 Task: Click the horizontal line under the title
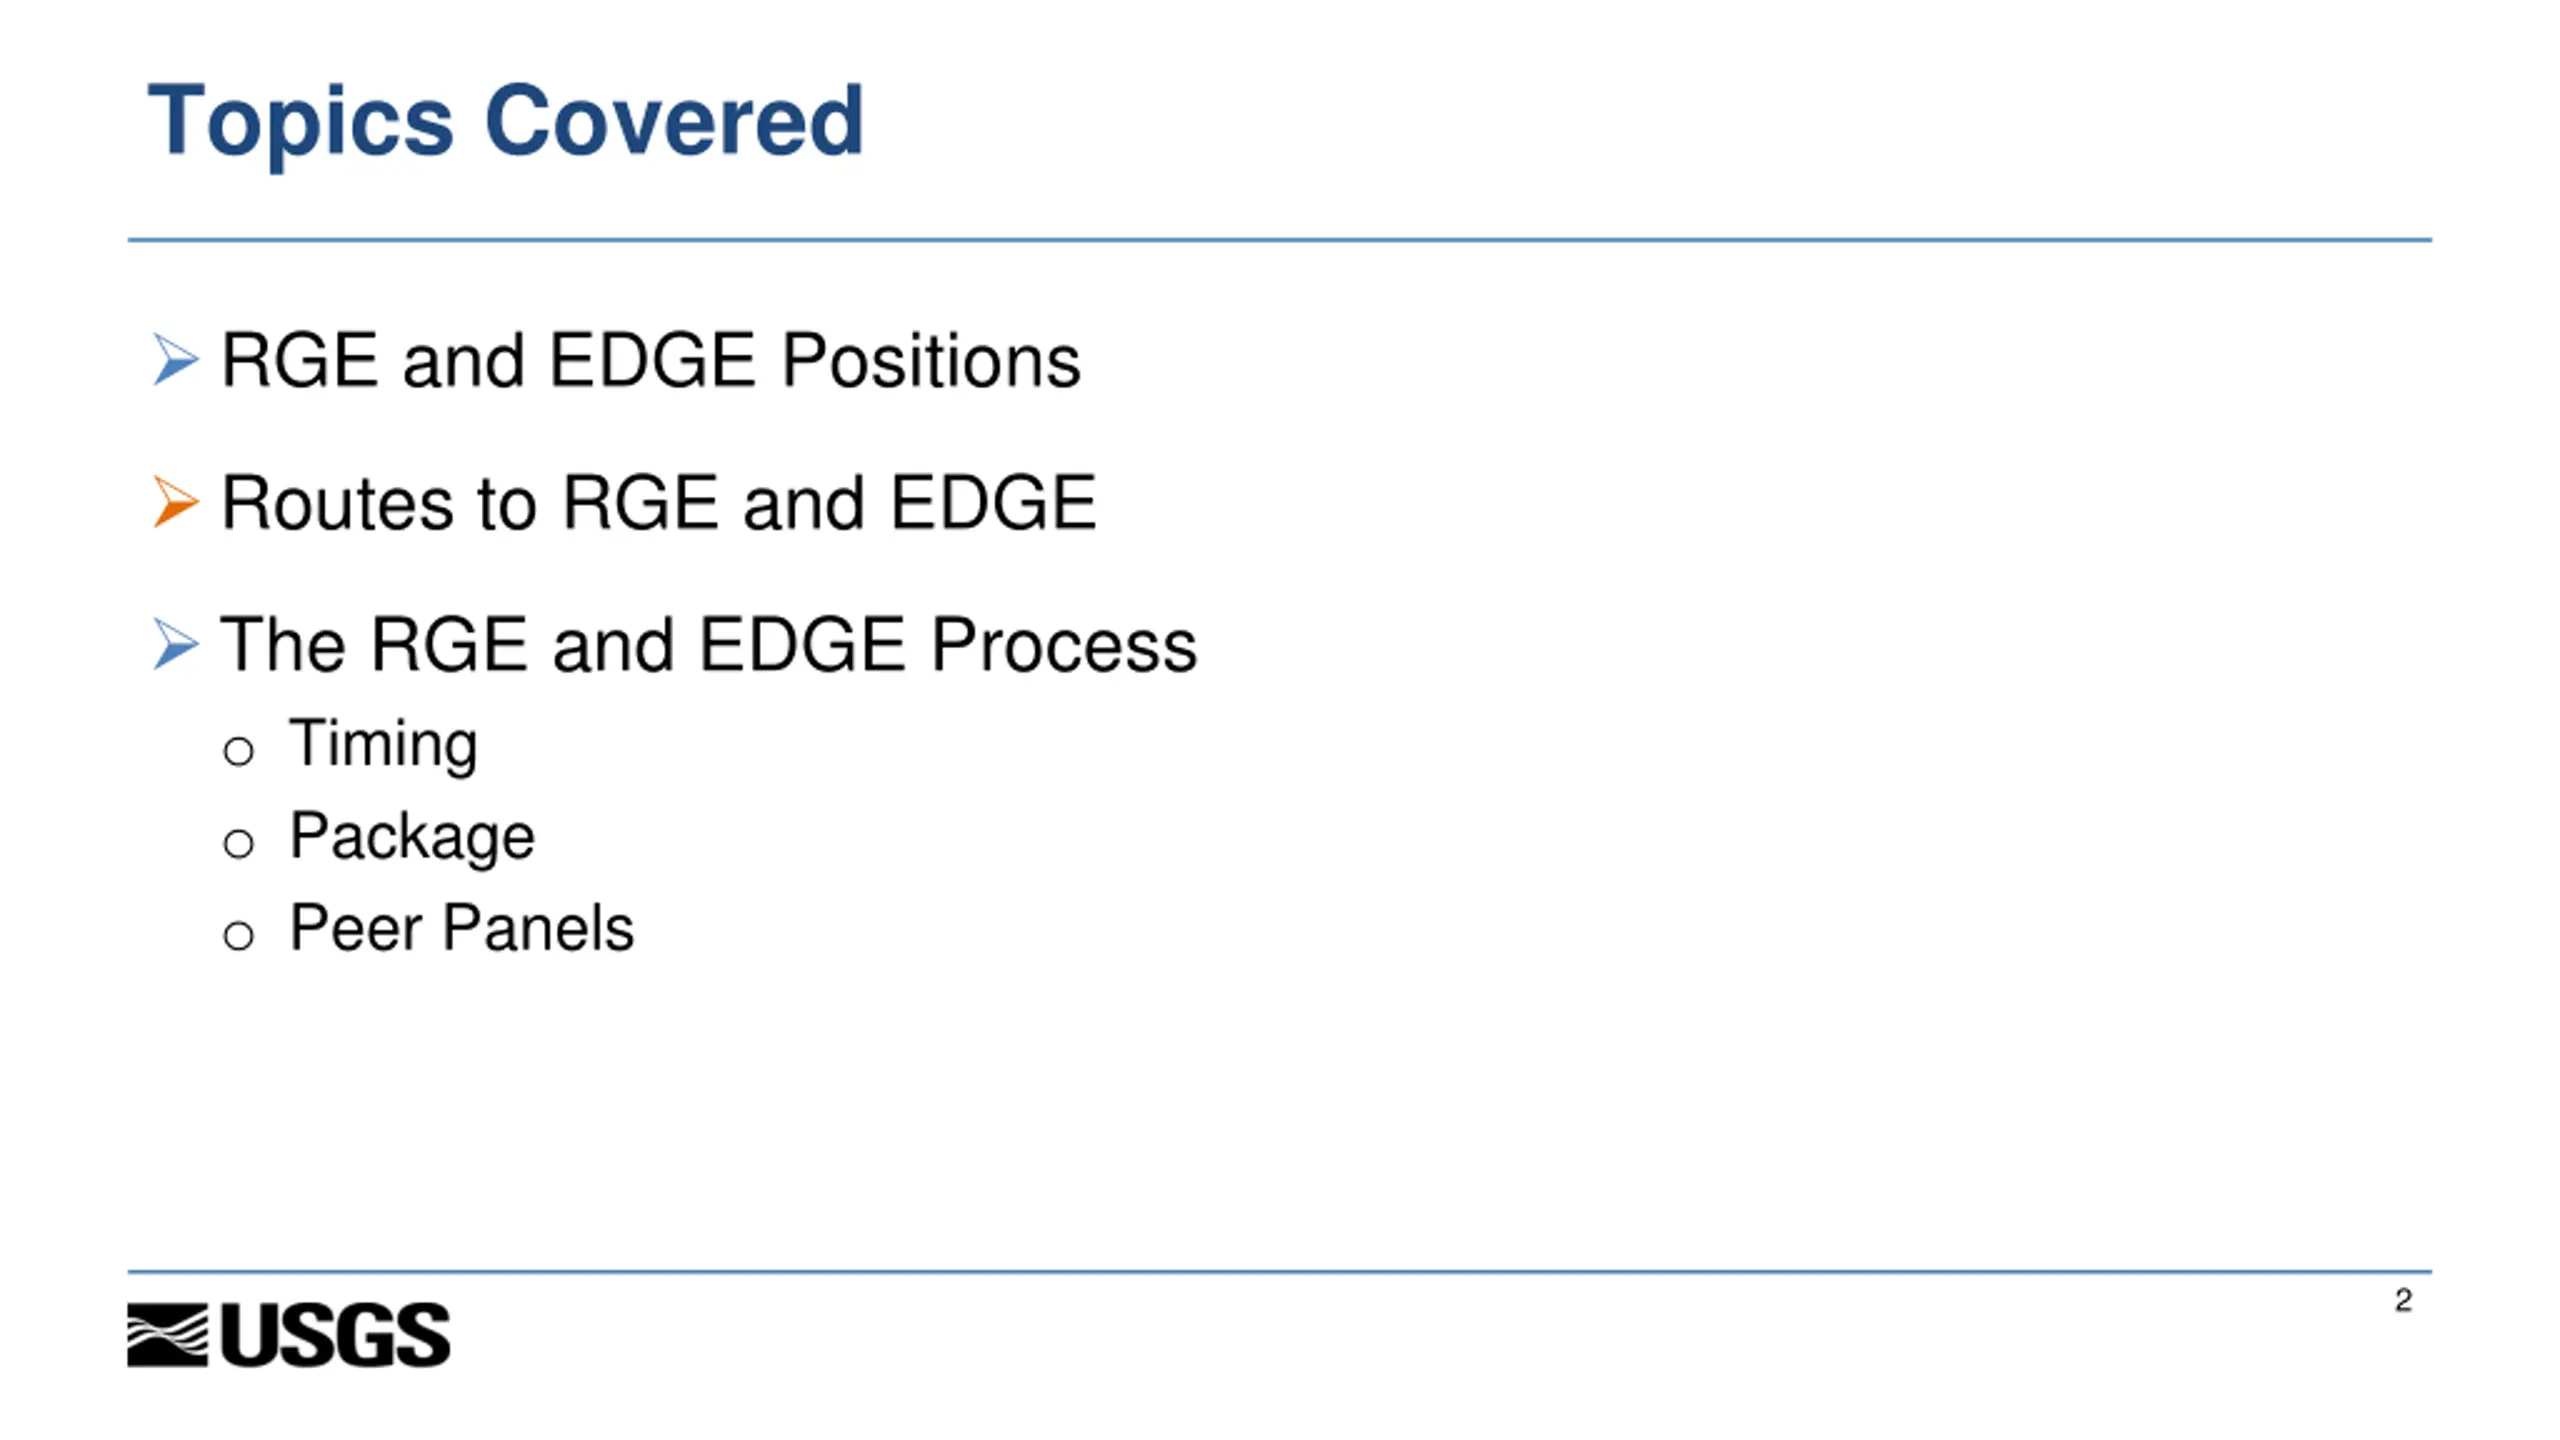1280,240
